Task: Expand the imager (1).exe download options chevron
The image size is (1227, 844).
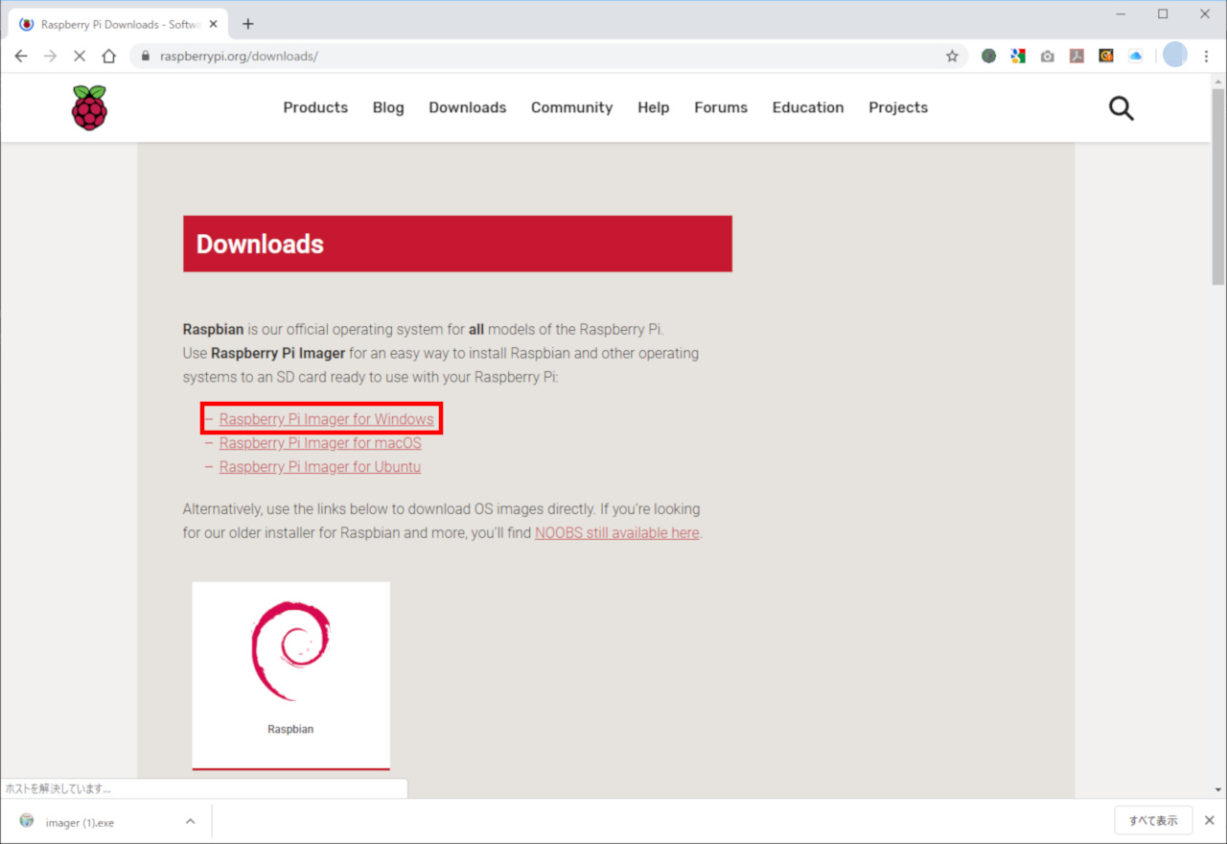Action: tap(190, 820)
